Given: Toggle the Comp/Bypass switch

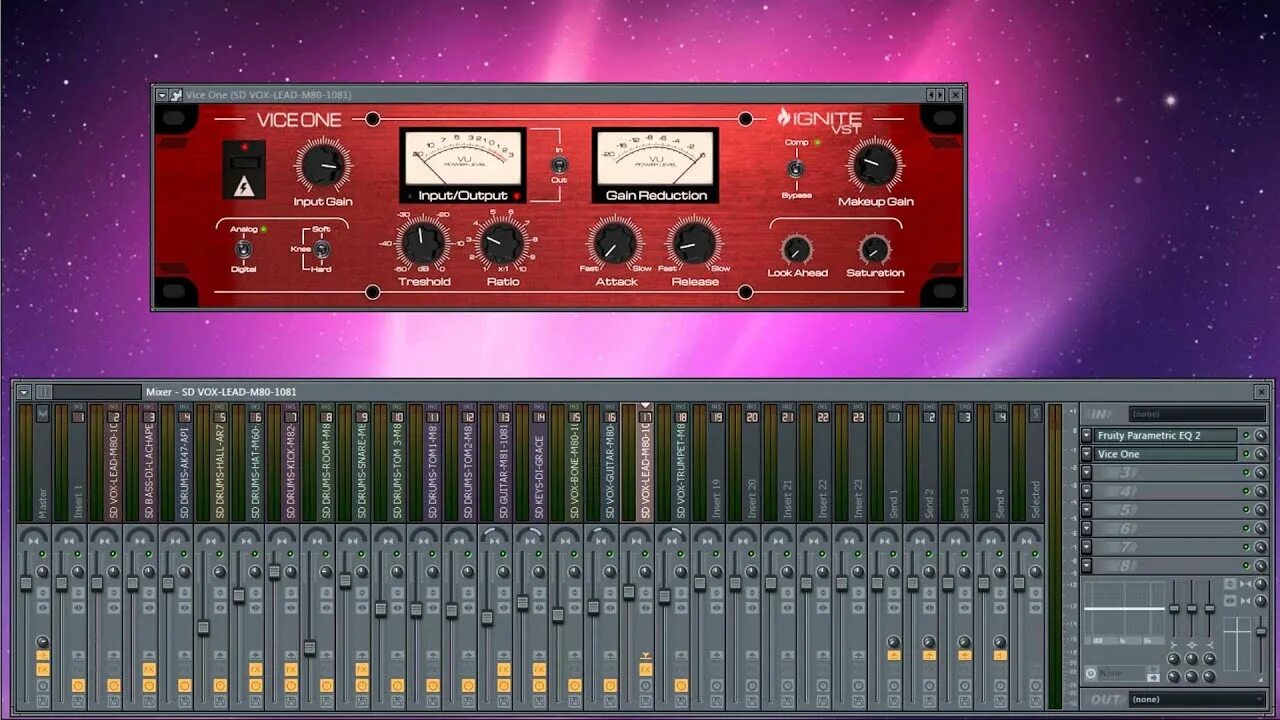Looking at the screenshot, I should point(795,169).
